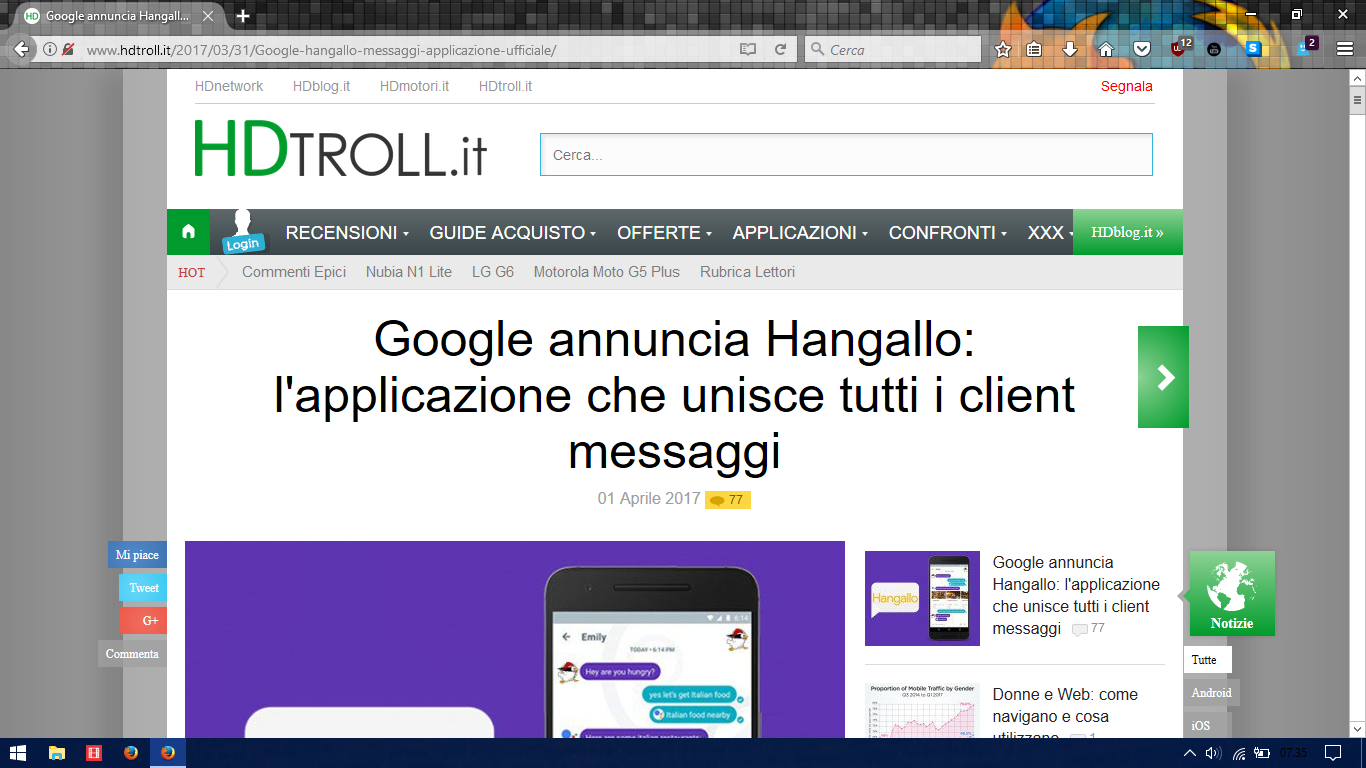This screenshot has width=1366, height=768.
Task: Open HDblog.it top link
Action: coord(321,86)
